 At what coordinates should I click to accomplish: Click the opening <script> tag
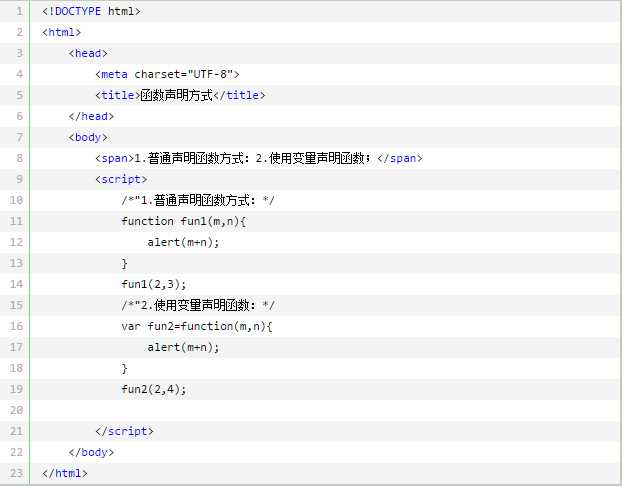[x=121, y=179]
